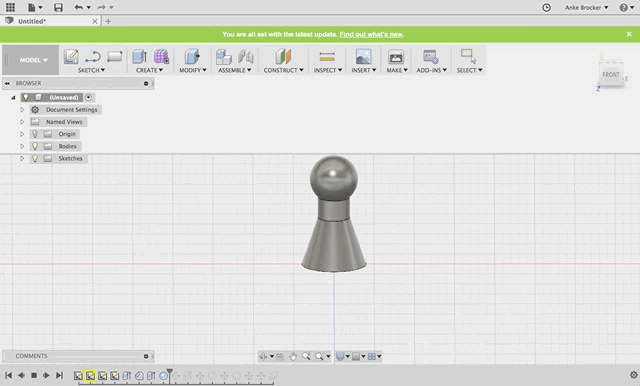Open the MODIFY menu

click(193, 70)
